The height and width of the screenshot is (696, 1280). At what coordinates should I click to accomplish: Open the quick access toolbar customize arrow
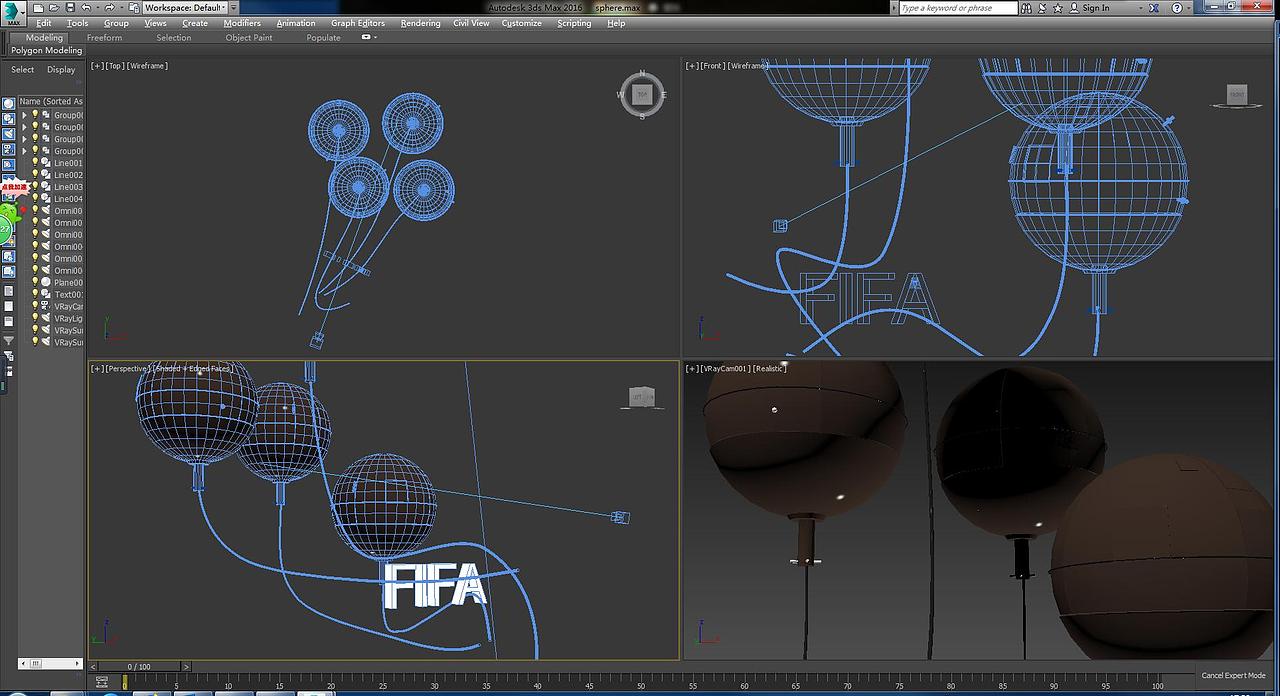(x=234, y=8)
